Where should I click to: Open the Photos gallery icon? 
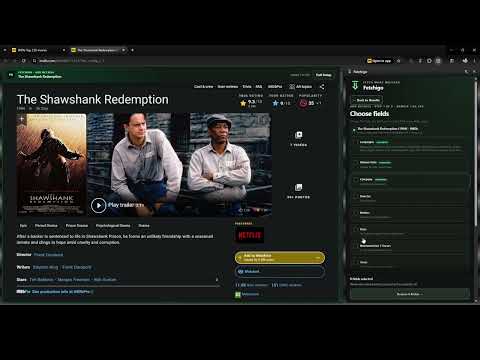[x=298, y=187]
